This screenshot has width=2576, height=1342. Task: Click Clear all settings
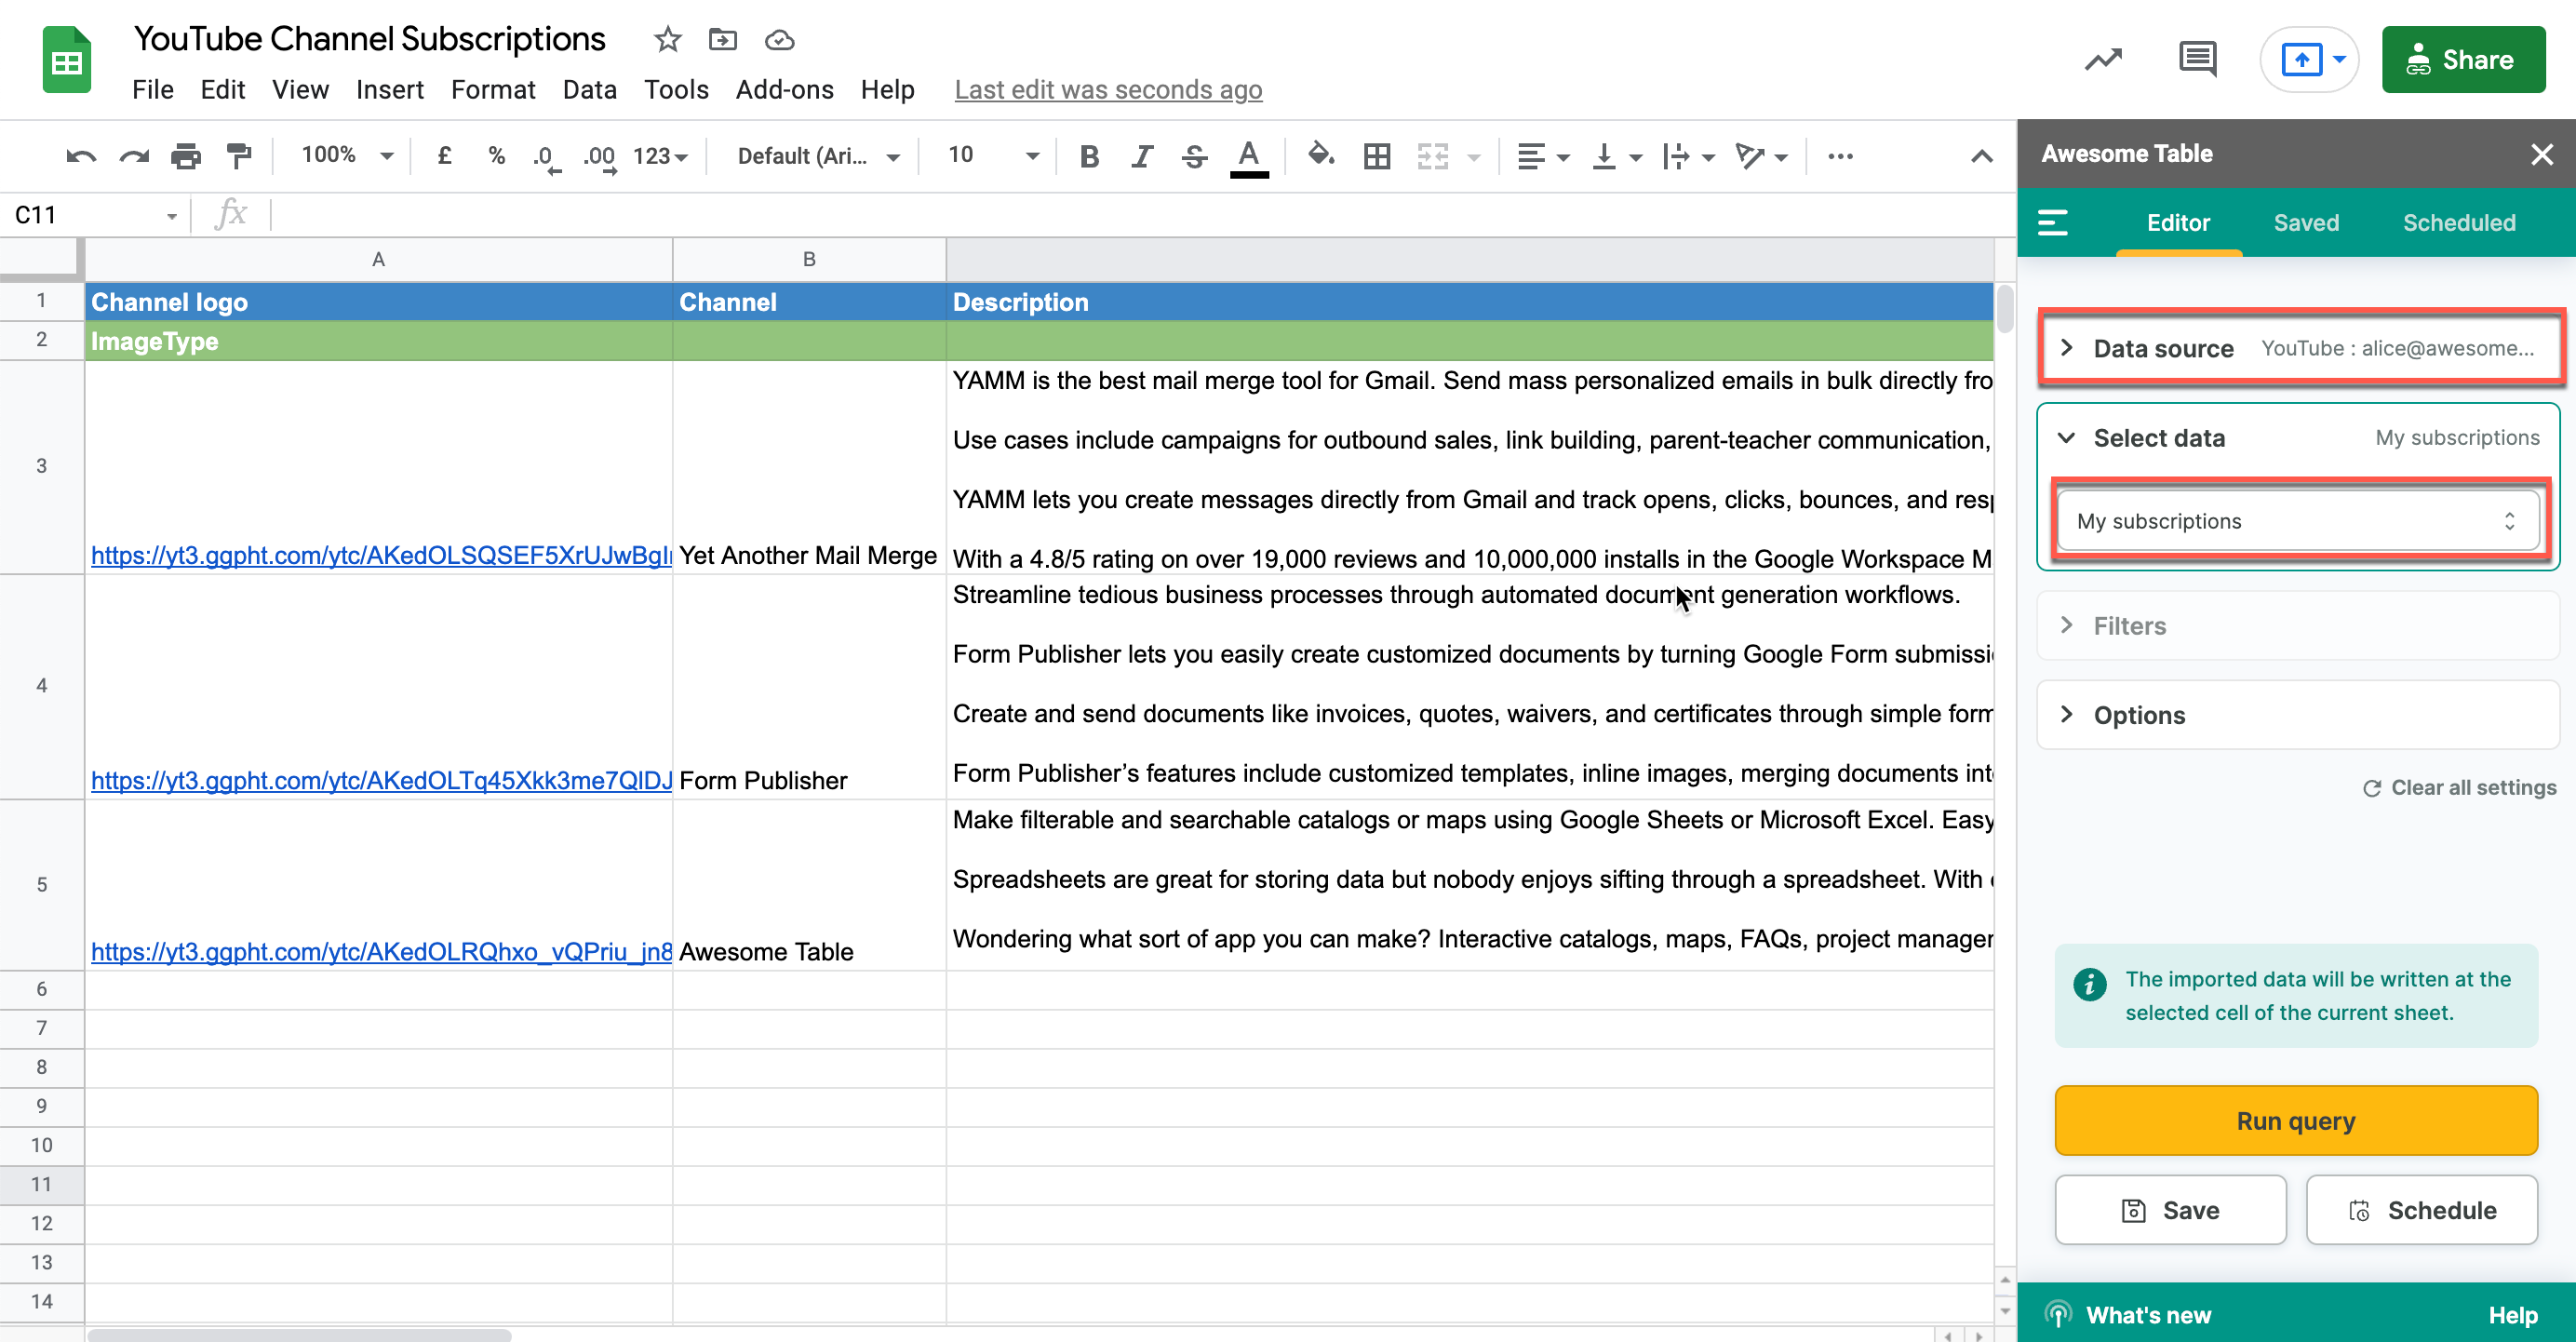[x=2460, y=788]
